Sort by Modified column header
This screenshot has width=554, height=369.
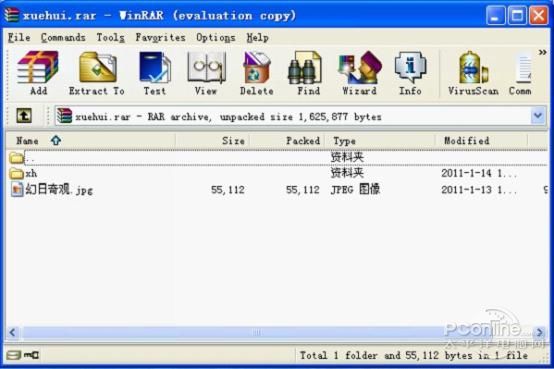481,141
